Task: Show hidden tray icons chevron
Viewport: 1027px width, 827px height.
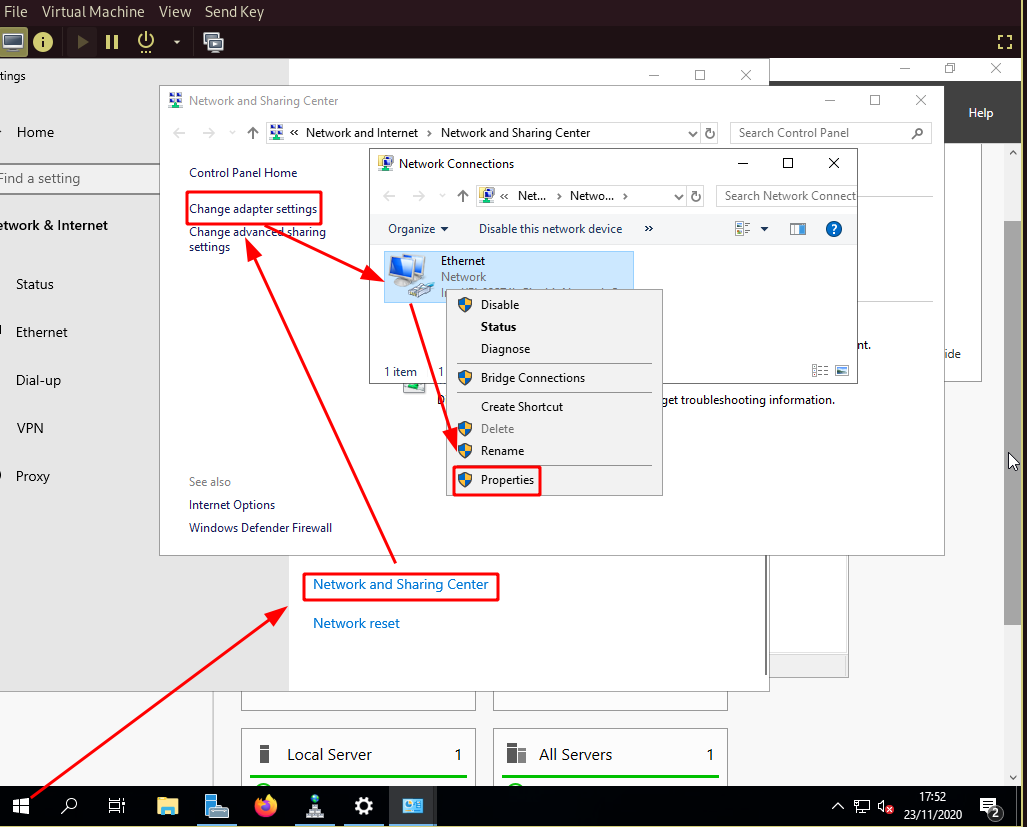Action: 838,807
